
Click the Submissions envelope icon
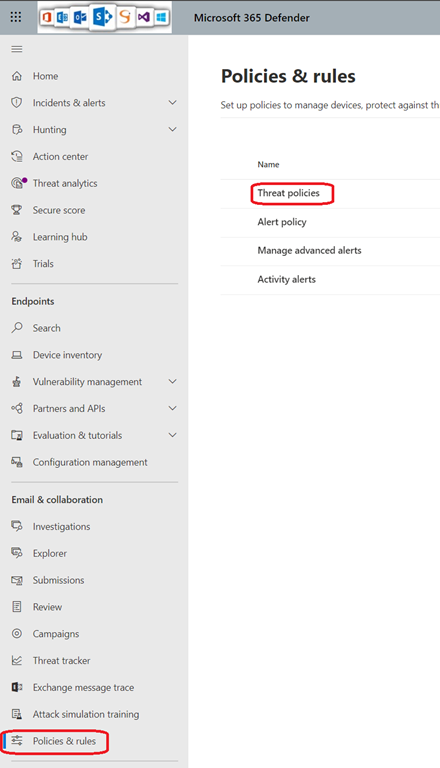17,580
